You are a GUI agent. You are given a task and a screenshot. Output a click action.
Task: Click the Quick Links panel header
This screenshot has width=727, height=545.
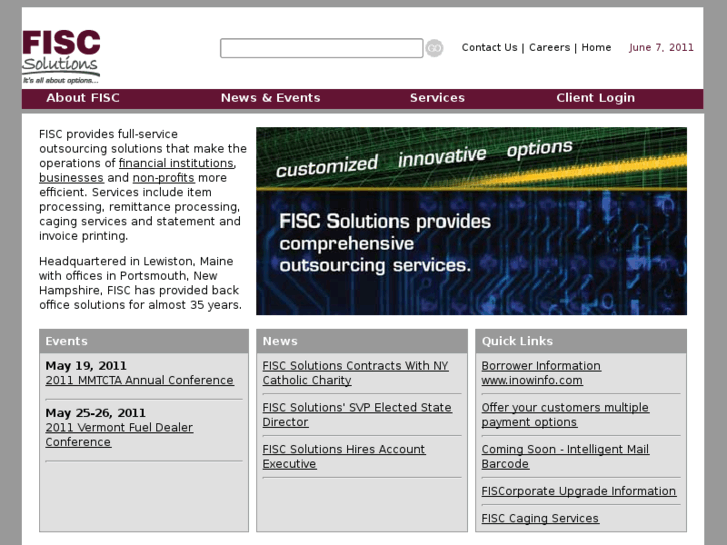point(581,341)
